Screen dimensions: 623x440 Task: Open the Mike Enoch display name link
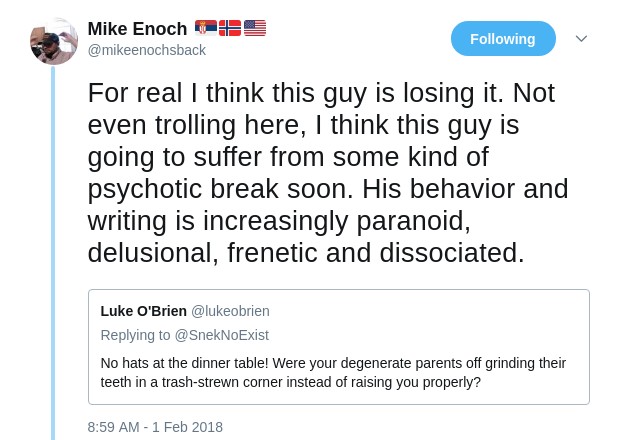pos(138,29)
